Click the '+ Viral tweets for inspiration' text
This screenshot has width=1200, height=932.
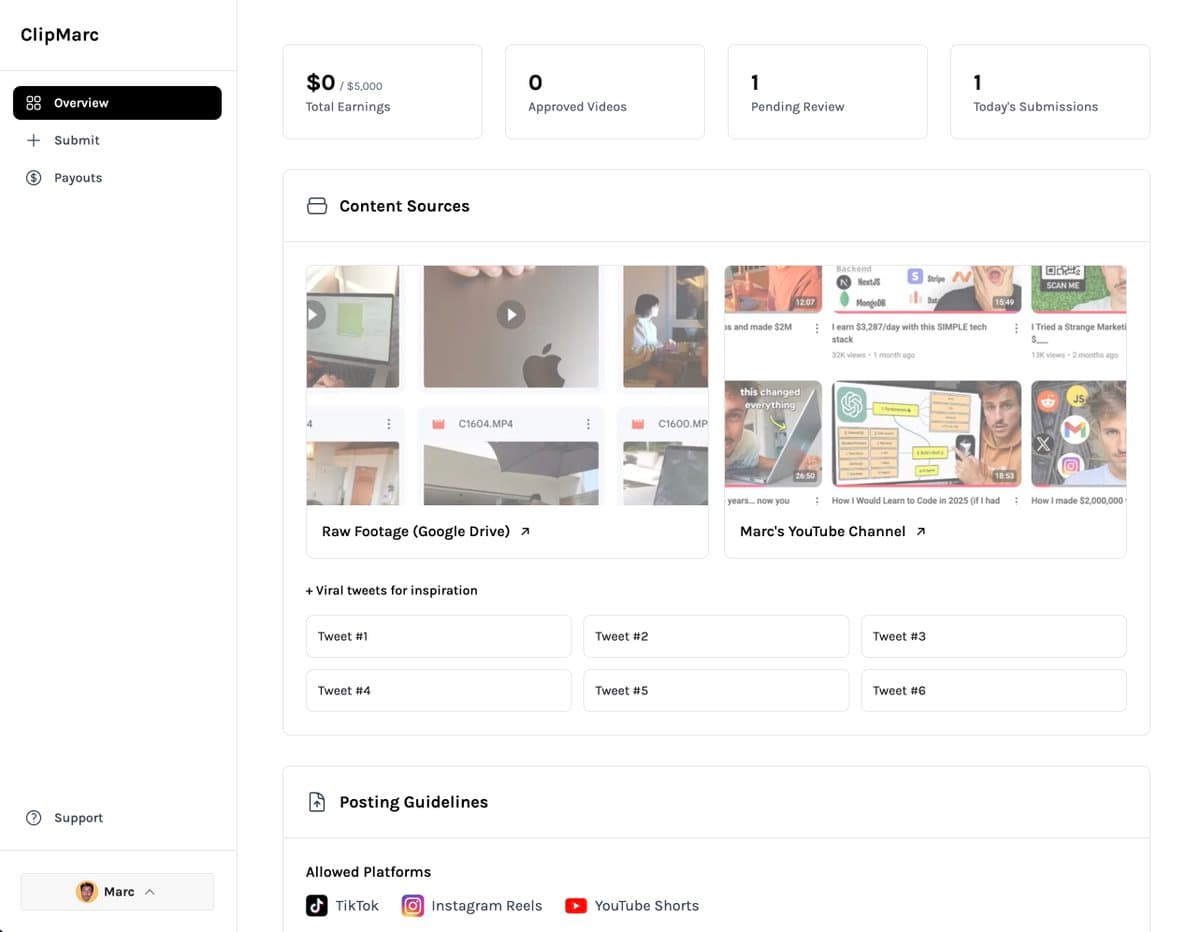[392, 591]
